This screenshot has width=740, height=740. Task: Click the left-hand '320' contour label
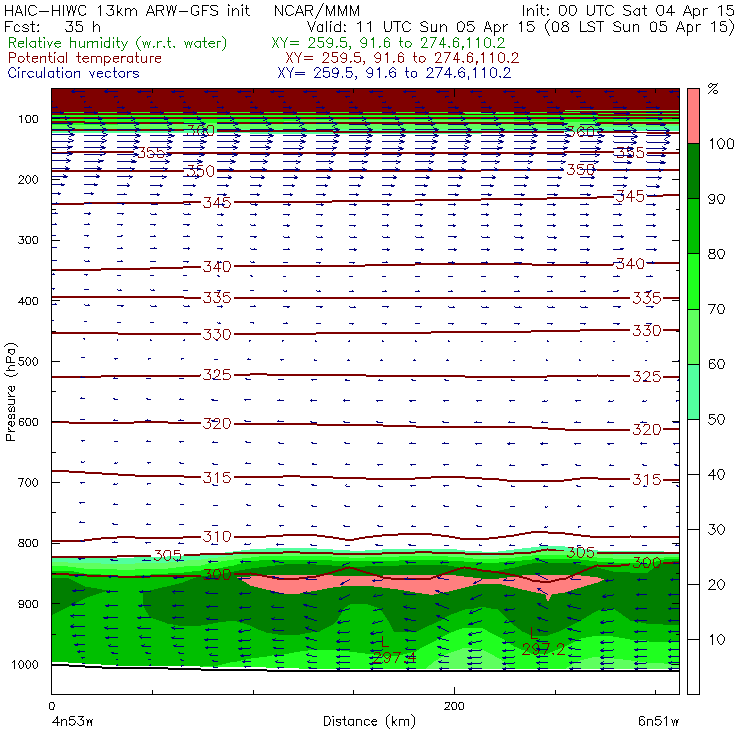pyautogui.click(x=217, y=423)
